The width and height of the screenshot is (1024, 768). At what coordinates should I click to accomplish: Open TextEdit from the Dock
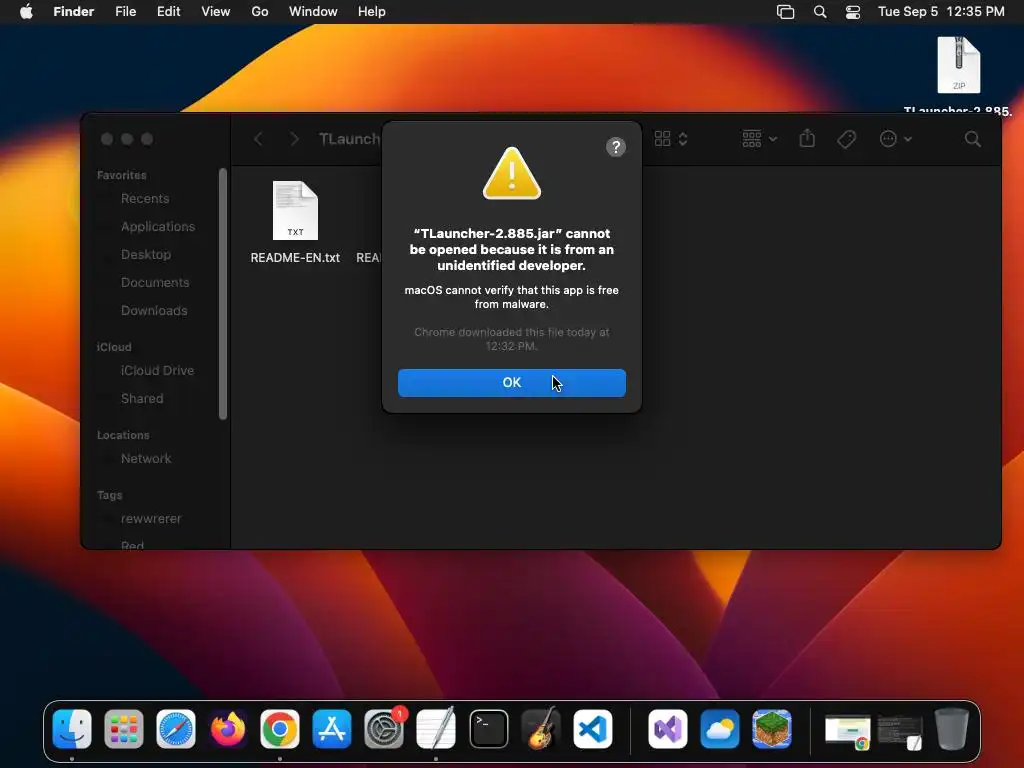point(436,729)
